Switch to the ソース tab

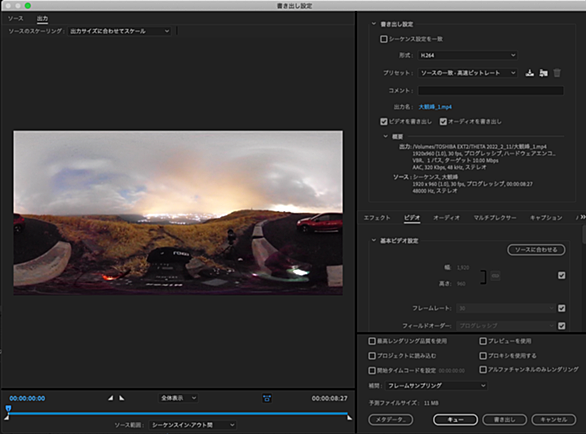coord(16,18)
